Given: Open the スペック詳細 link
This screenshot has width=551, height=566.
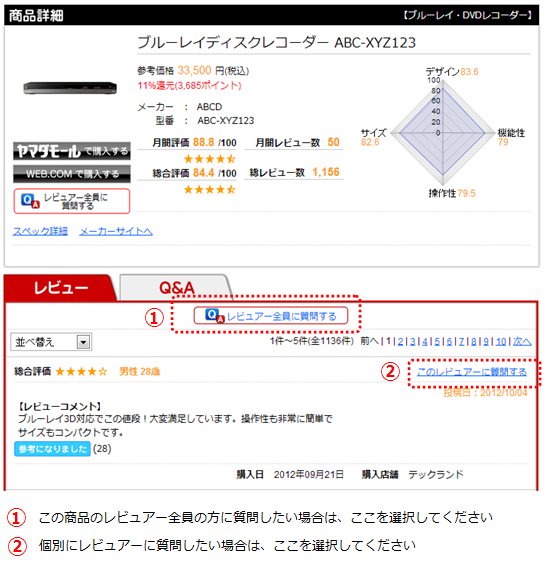Looking at the screenshot, I should [x=40, y=231].
